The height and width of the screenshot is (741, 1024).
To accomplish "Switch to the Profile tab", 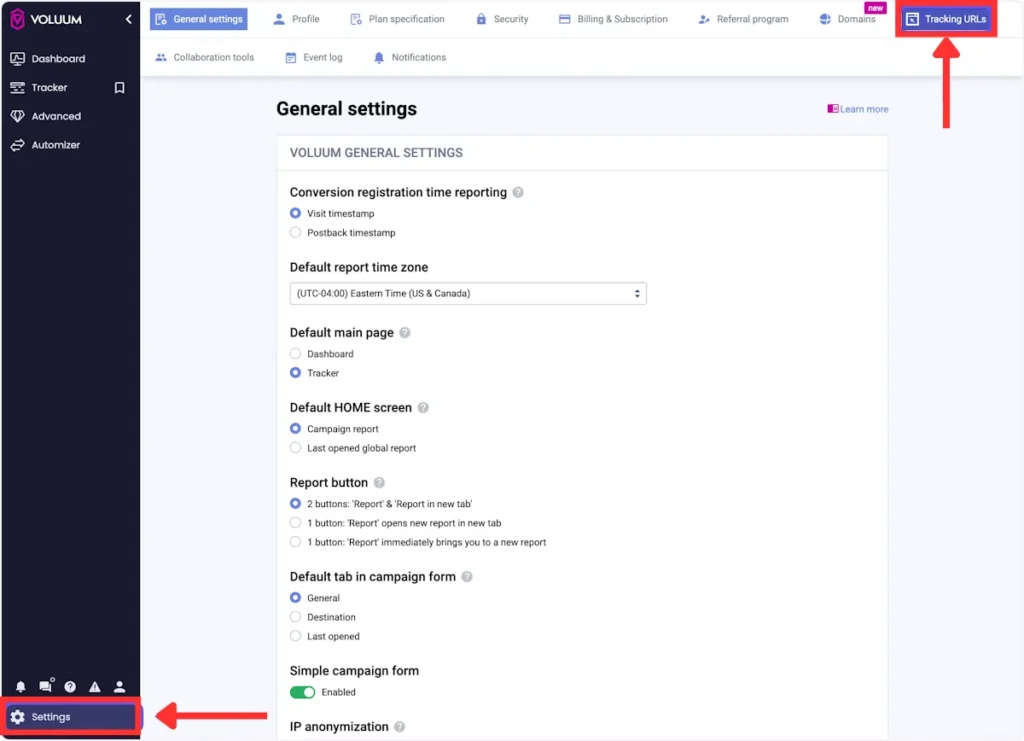I will coord(296,19).
